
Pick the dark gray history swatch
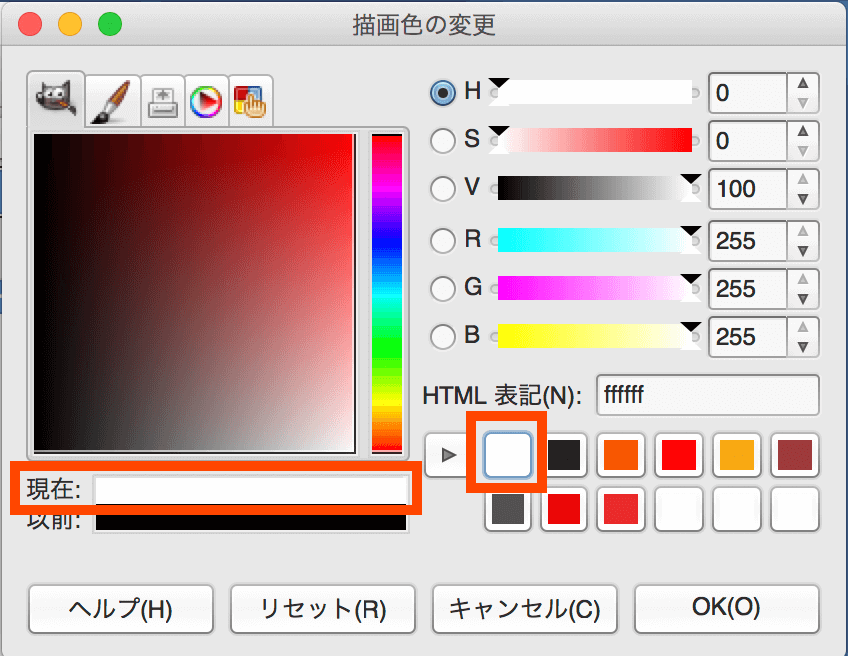508,509
